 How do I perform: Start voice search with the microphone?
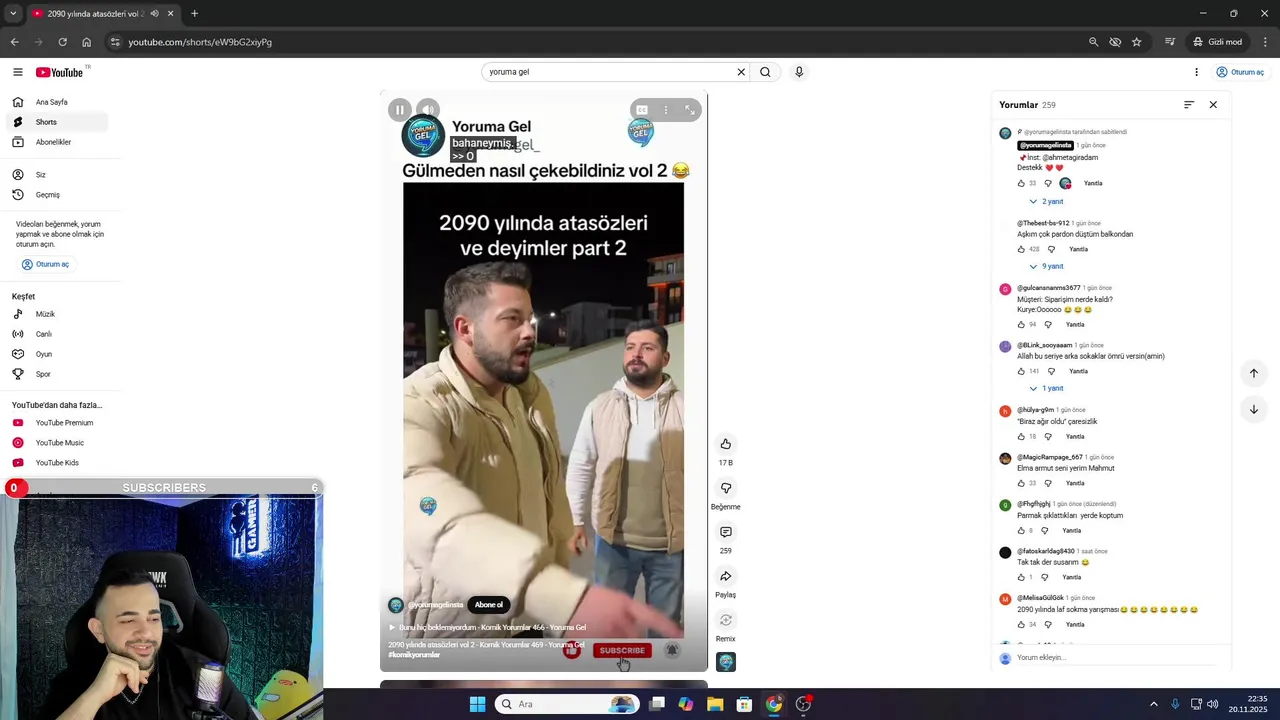point(799,72)
